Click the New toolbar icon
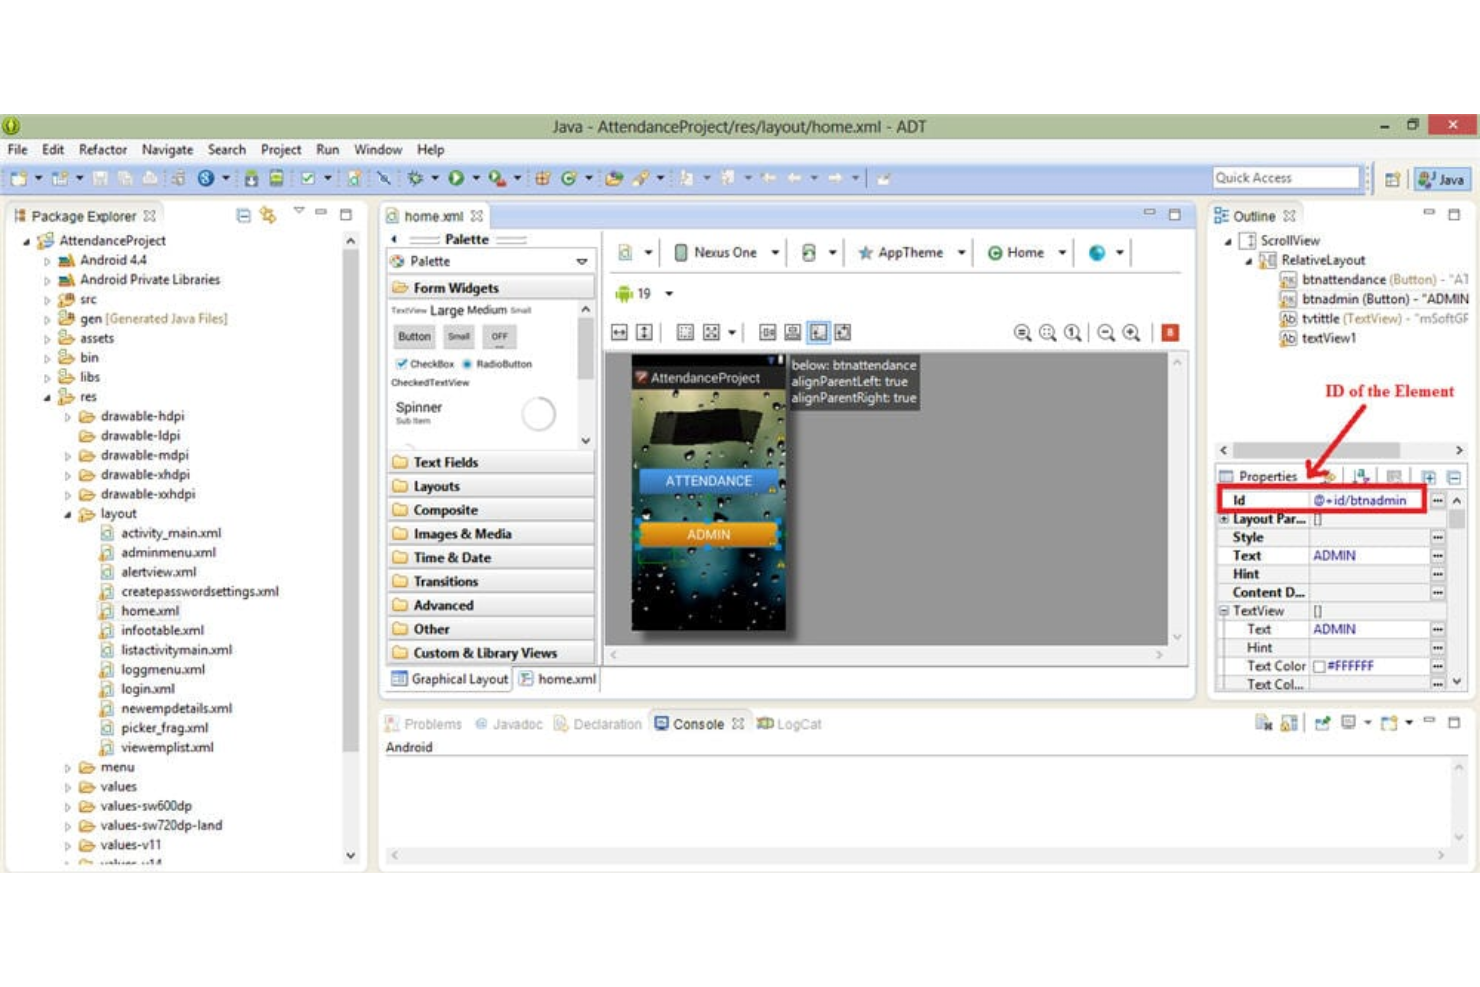This screenshot has width=1480, height=987. 19,178
